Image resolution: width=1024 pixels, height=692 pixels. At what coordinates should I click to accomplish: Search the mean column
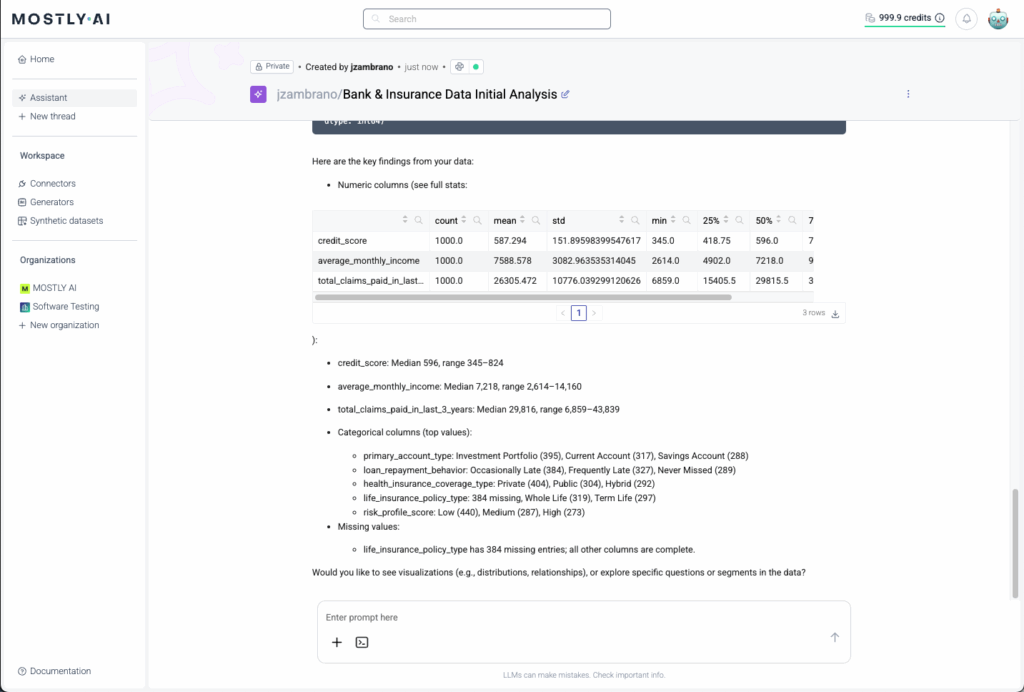point(536,221)
